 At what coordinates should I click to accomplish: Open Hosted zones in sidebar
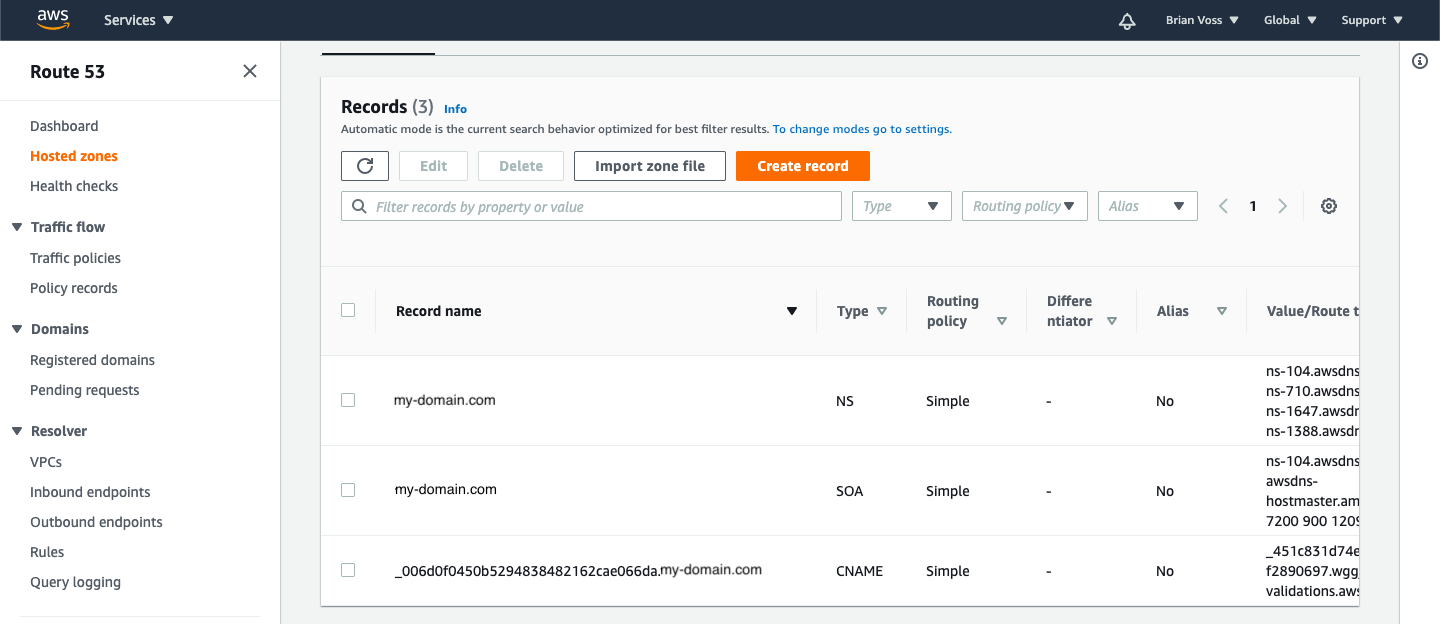pyautogui.click(x=74, y=156)
